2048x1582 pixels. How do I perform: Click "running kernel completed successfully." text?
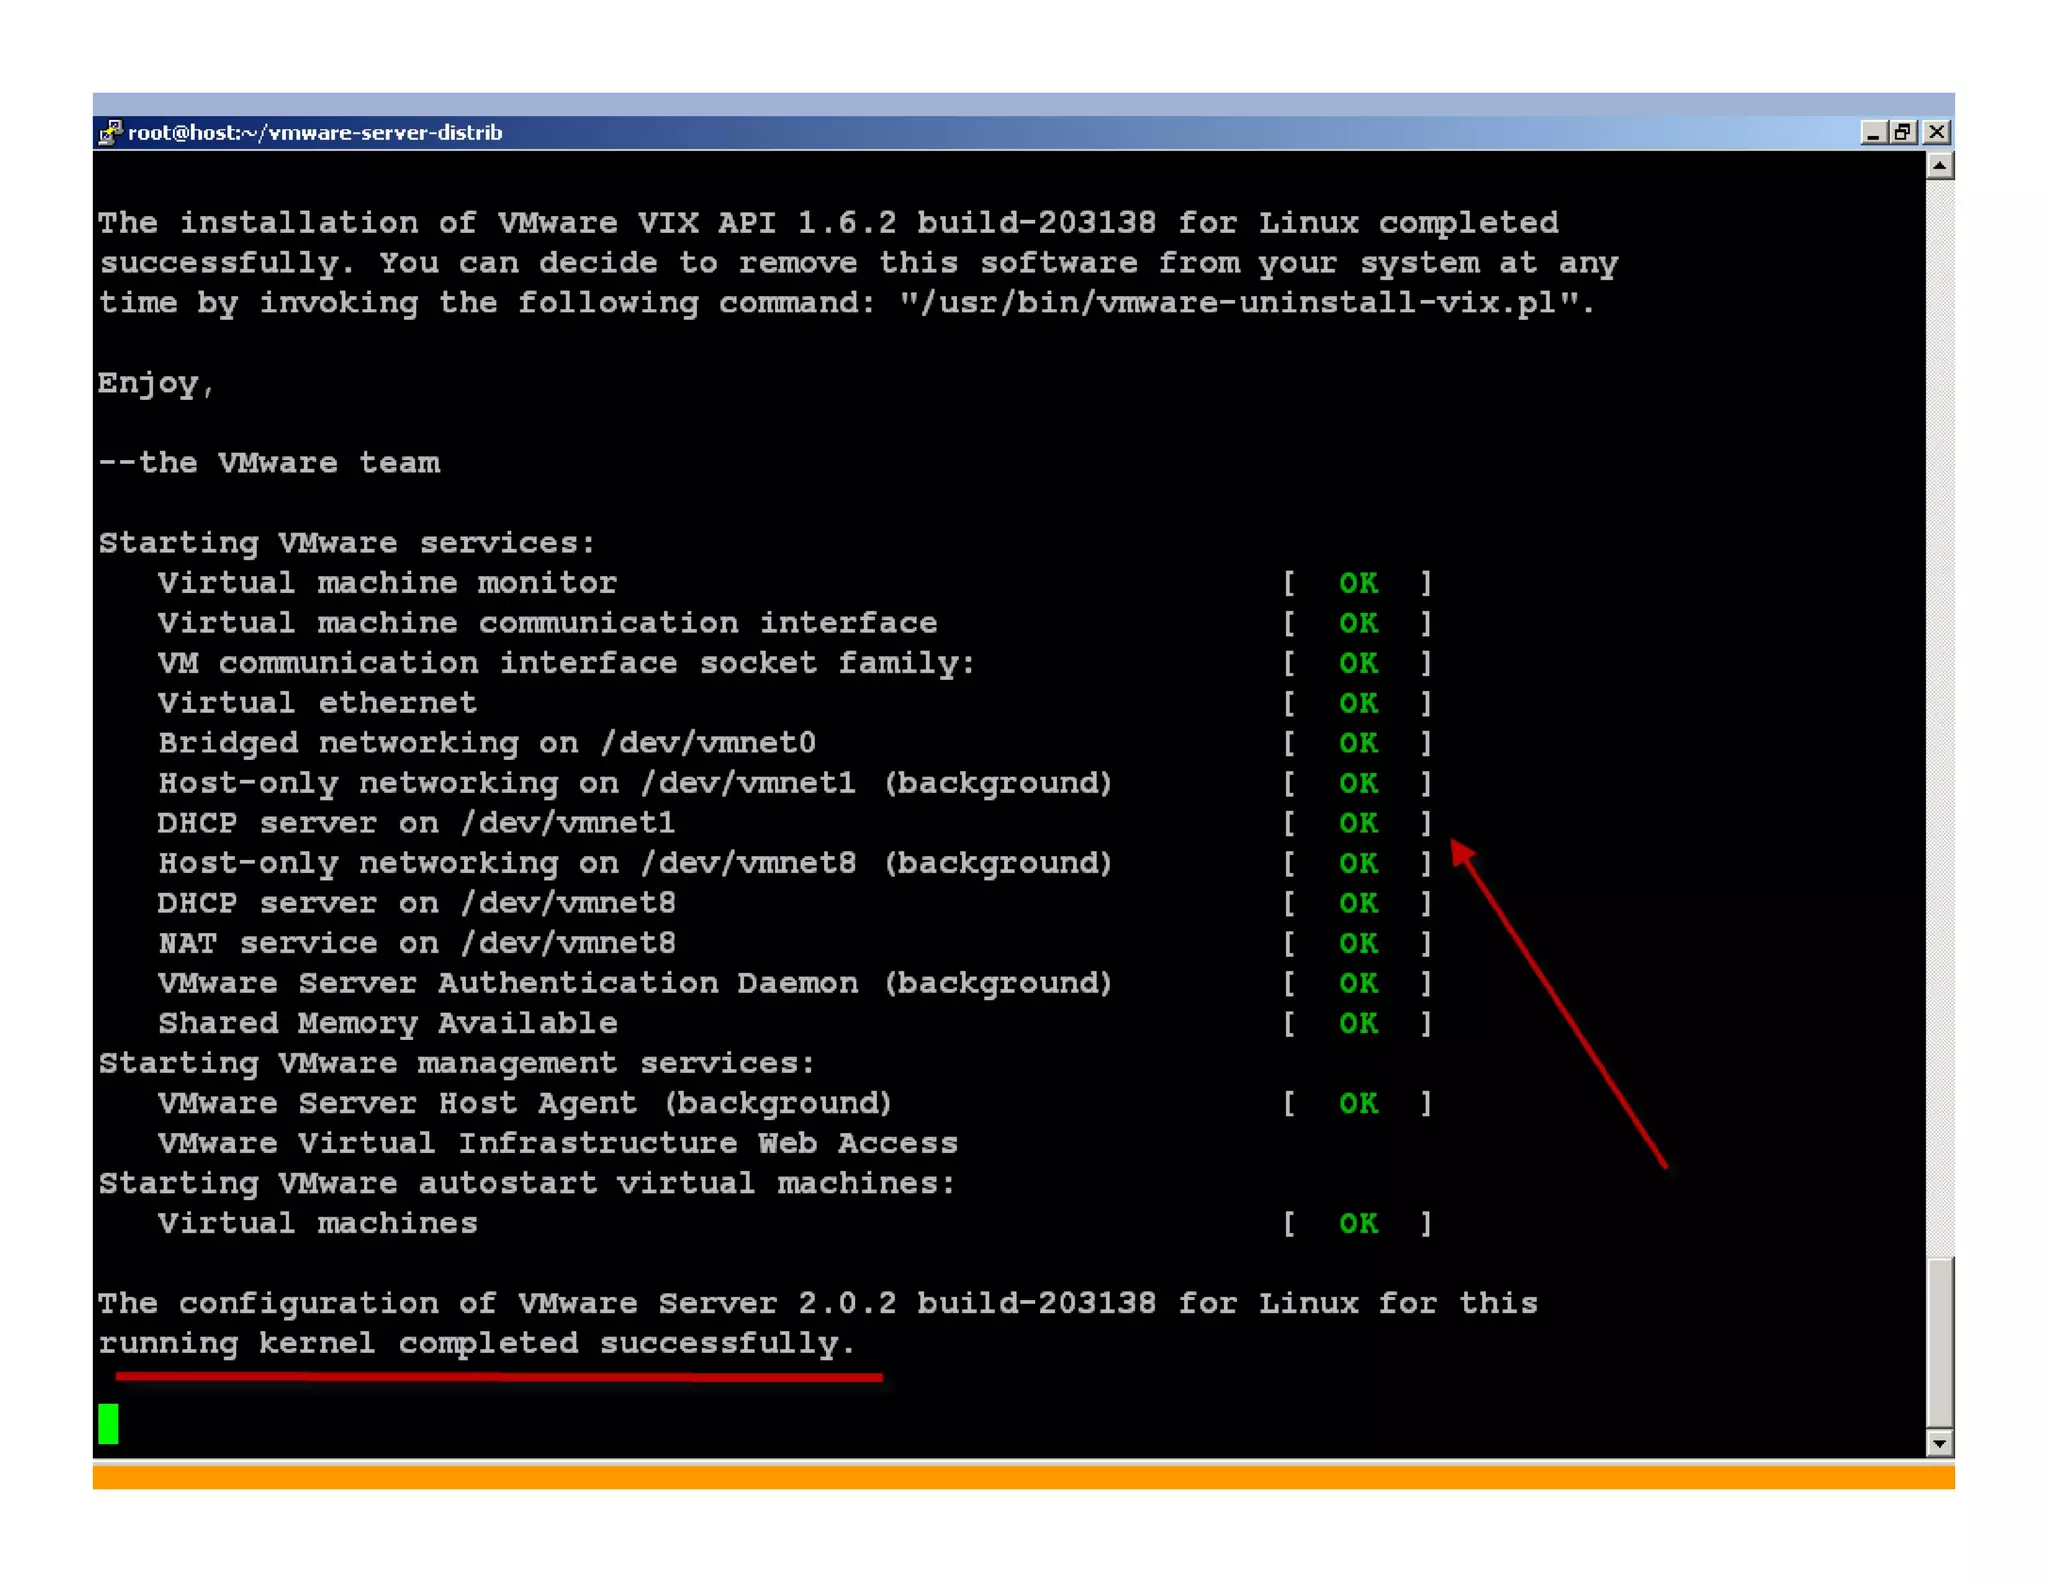pos(477,1343)
